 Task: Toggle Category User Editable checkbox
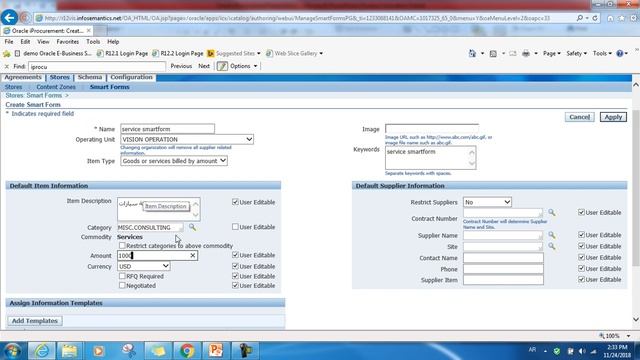pyautogui.click(x=235, y=227)
